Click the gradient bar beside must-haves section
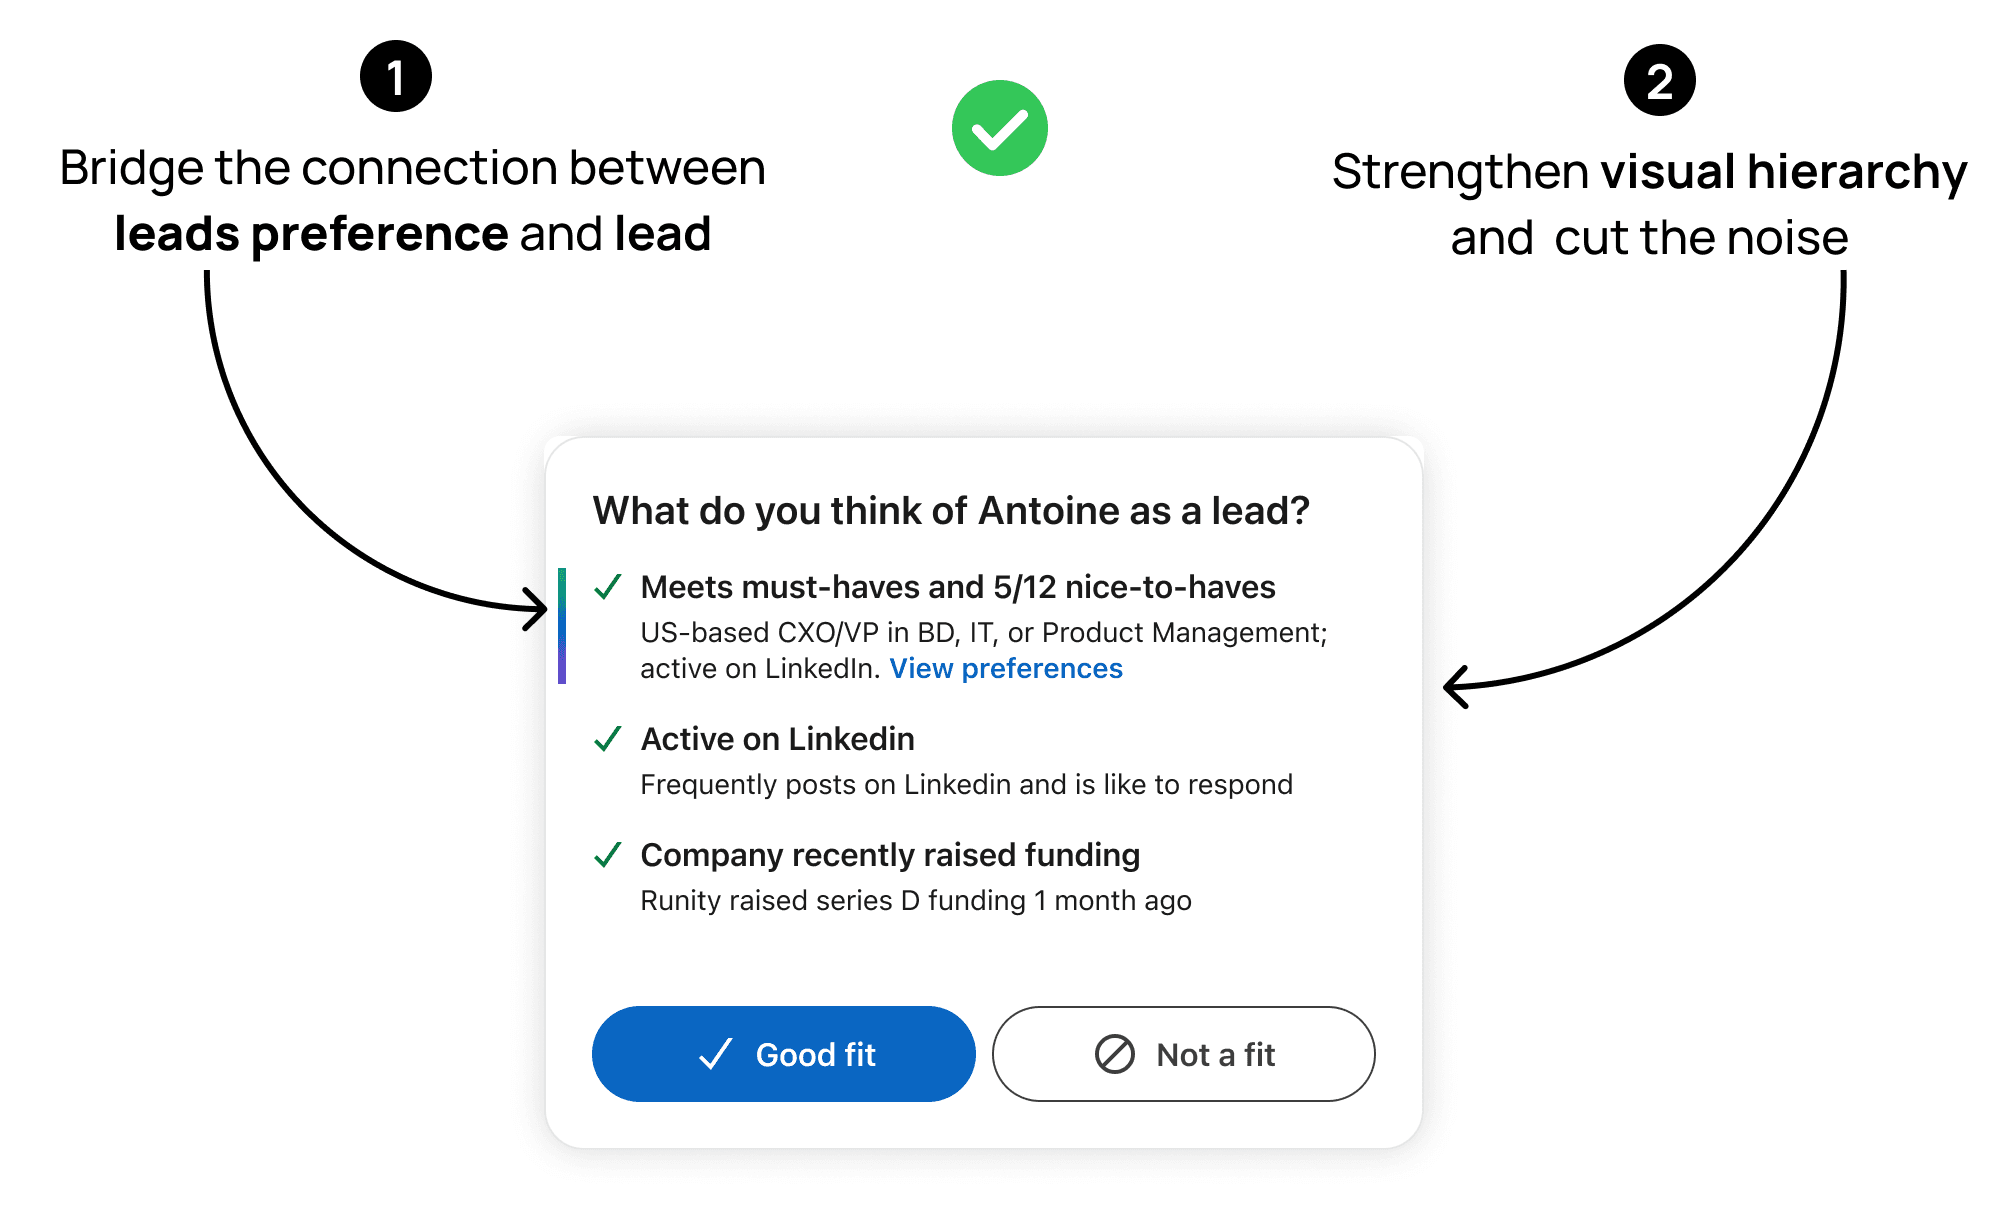This screenshot has height=1230, width=2000. click(x=563, y=627)
